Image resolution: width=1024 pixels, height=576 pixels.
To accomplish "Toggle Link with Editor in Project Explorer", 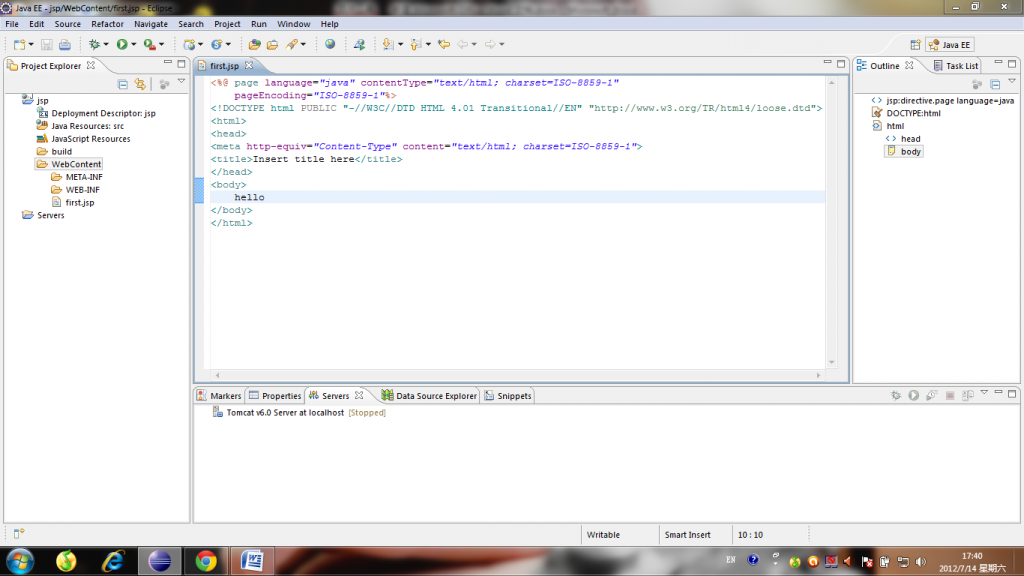I will click(141, 84).
